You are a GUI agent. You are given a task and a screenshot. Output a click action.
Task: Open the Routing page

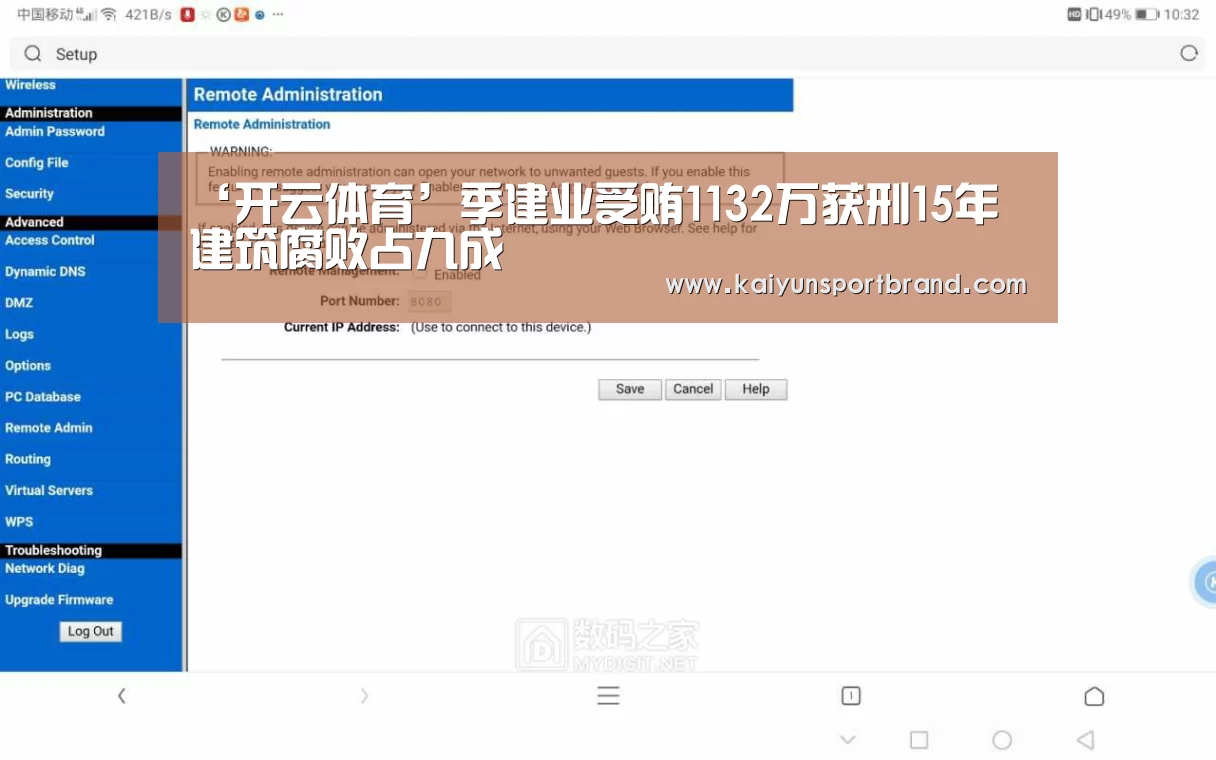[28, 459]
